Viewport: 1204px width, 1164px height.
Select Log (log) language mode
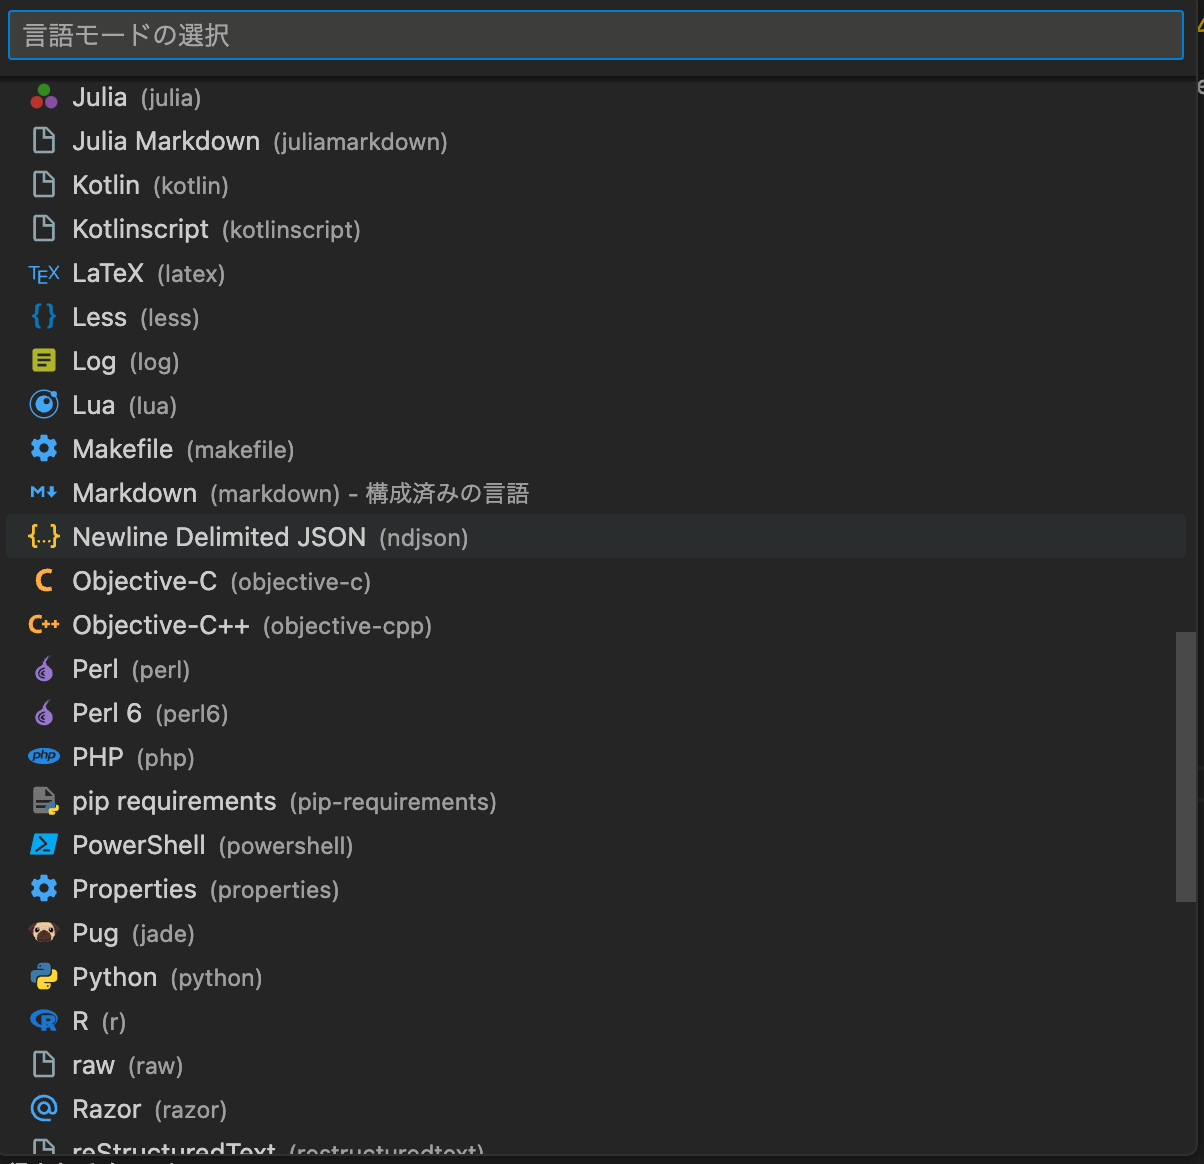pyautogui.click(x=596, y=361)
